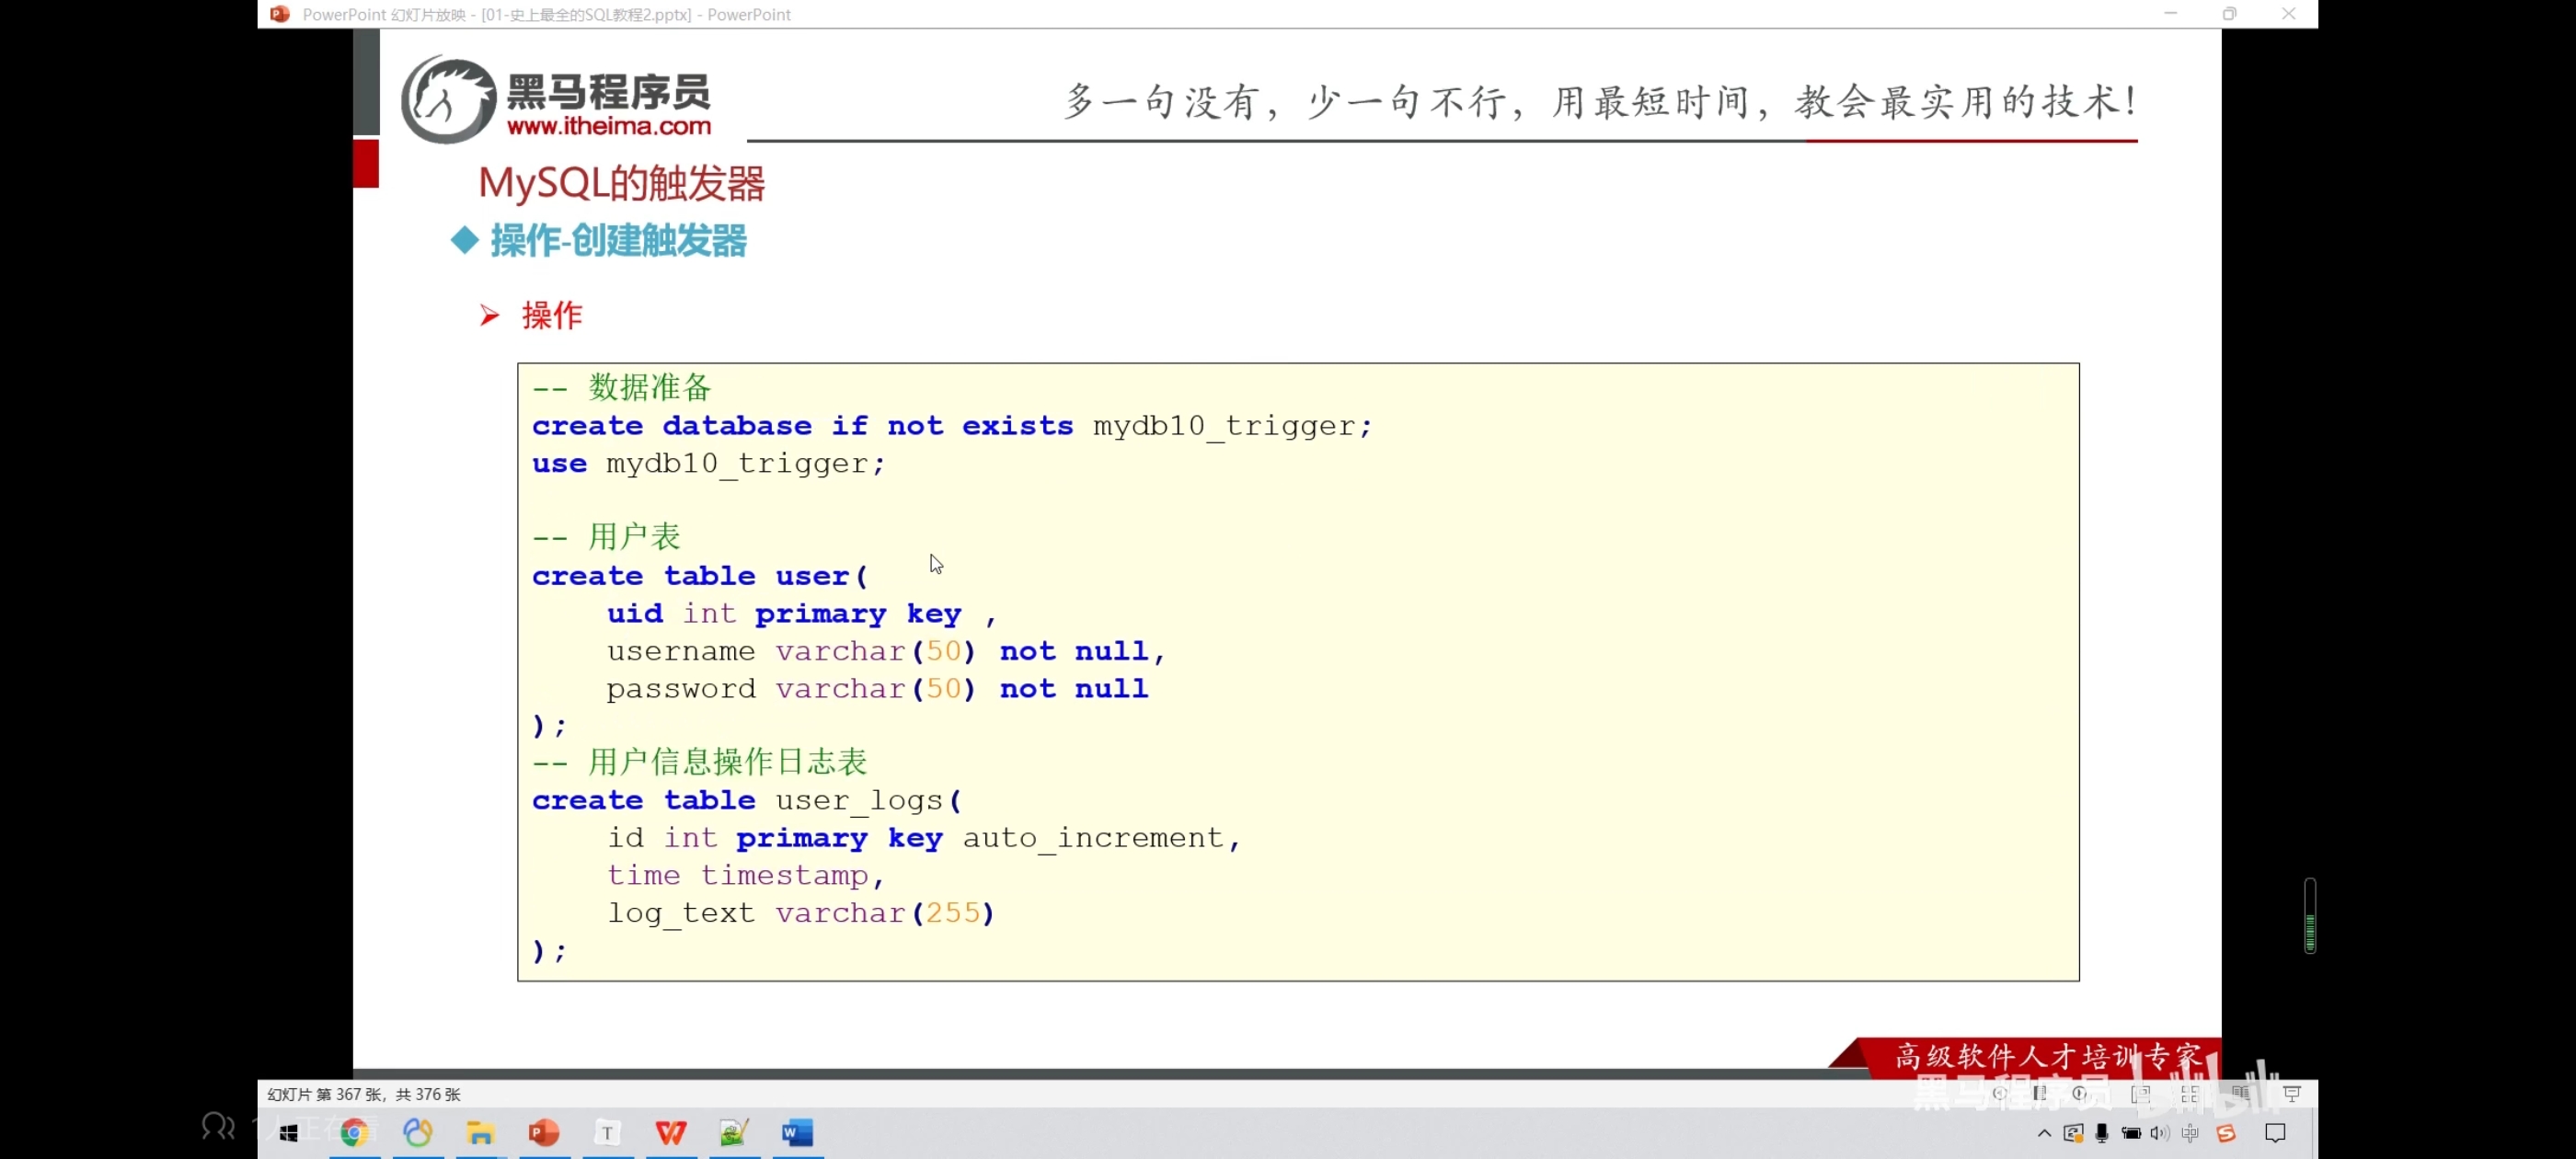
Task: Adjust the system volume speaker icon
Action: point(2160,1132)
